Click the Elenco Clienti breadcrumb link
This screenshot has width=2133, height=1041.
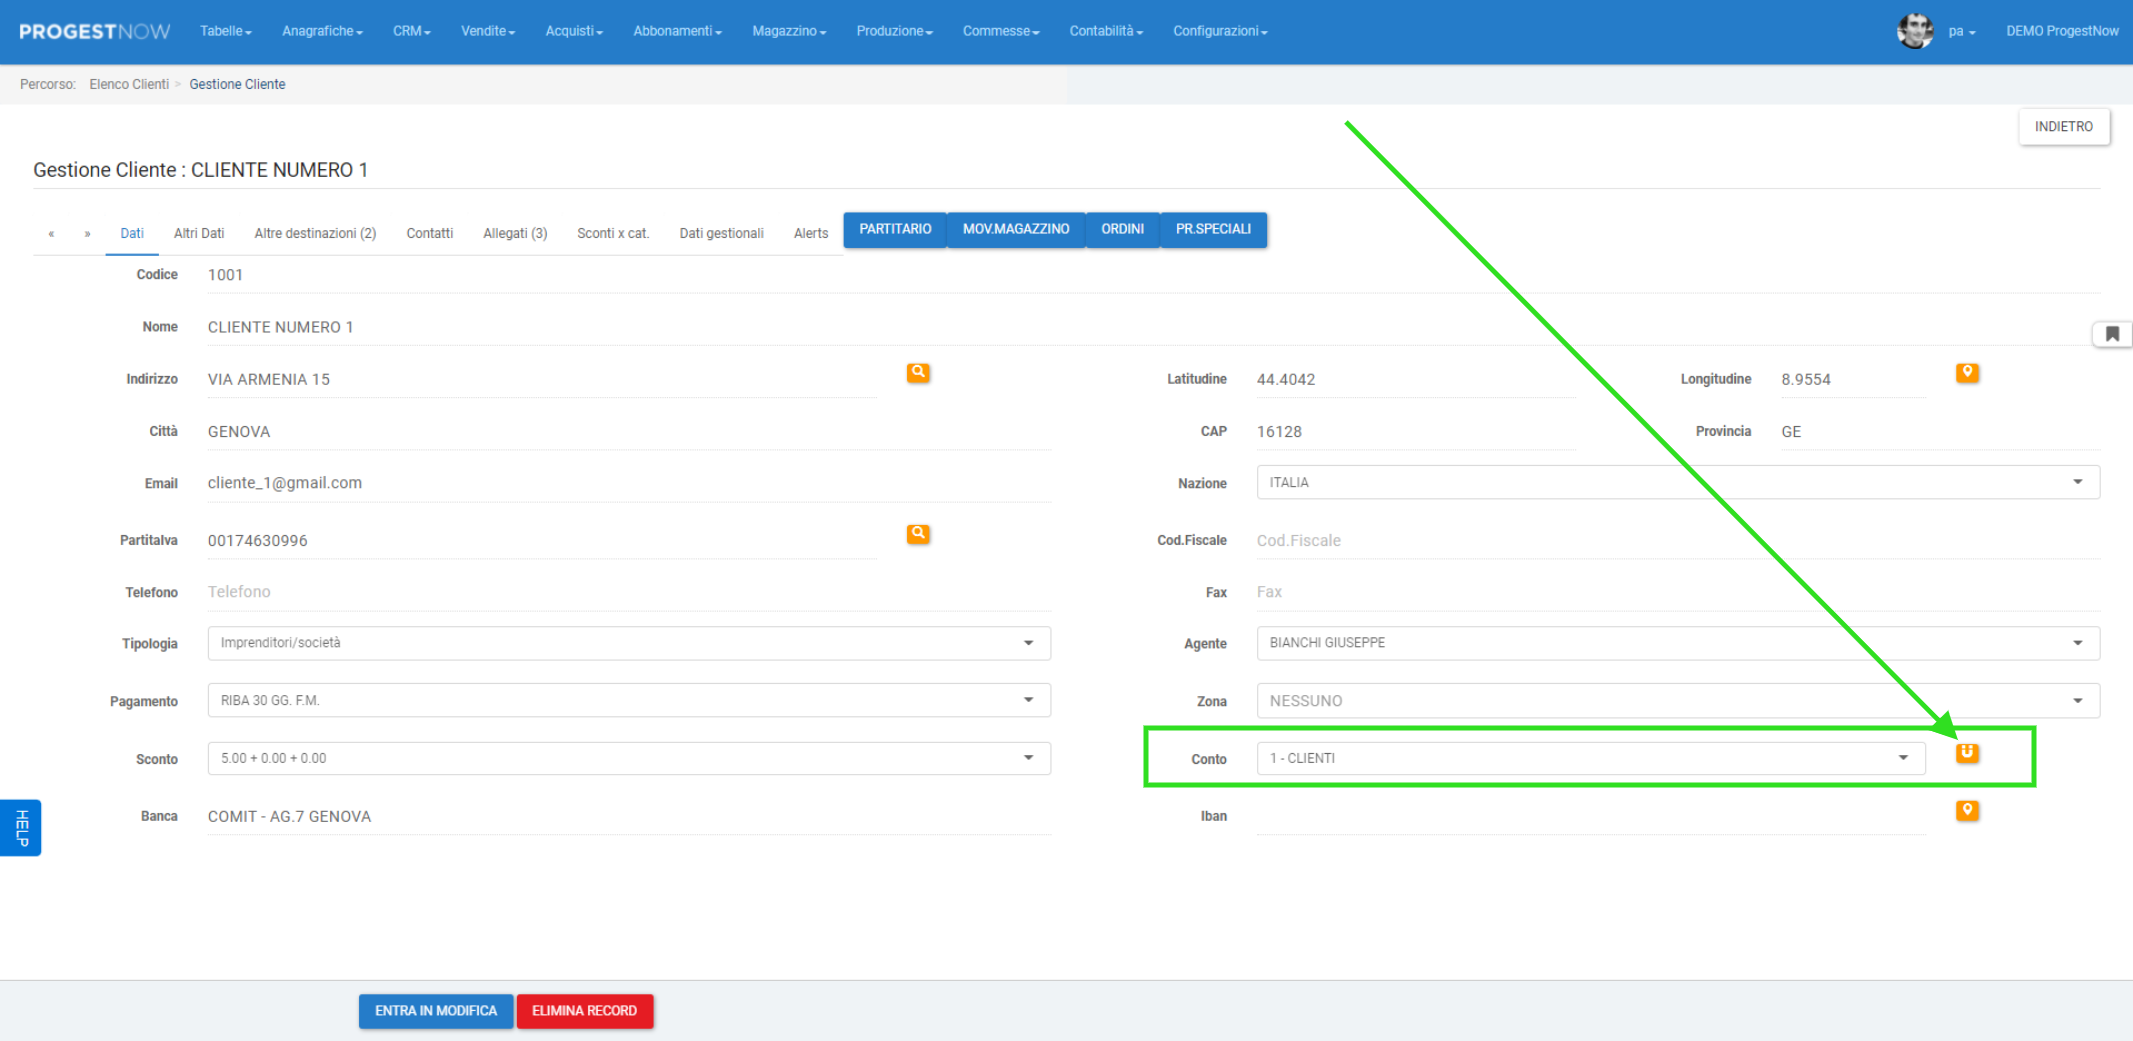click(129, 85)
